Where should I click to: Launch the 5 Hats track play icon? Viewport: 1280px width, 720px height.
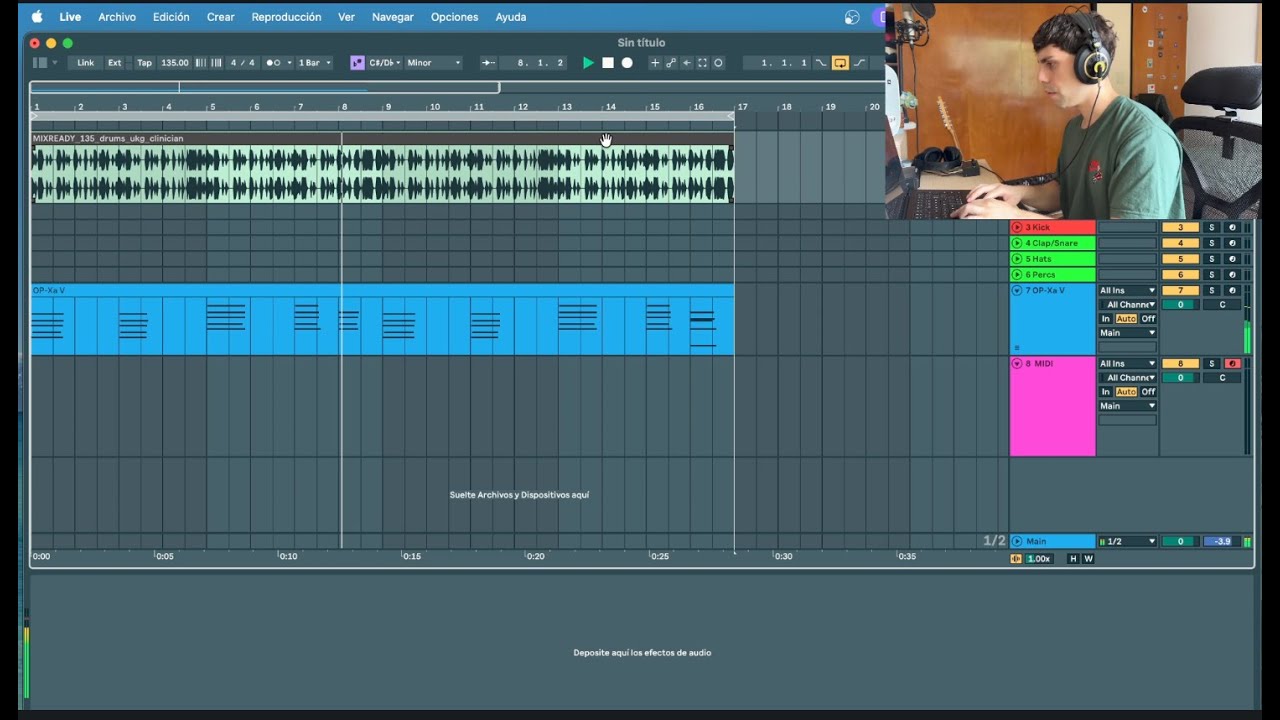1017,259
